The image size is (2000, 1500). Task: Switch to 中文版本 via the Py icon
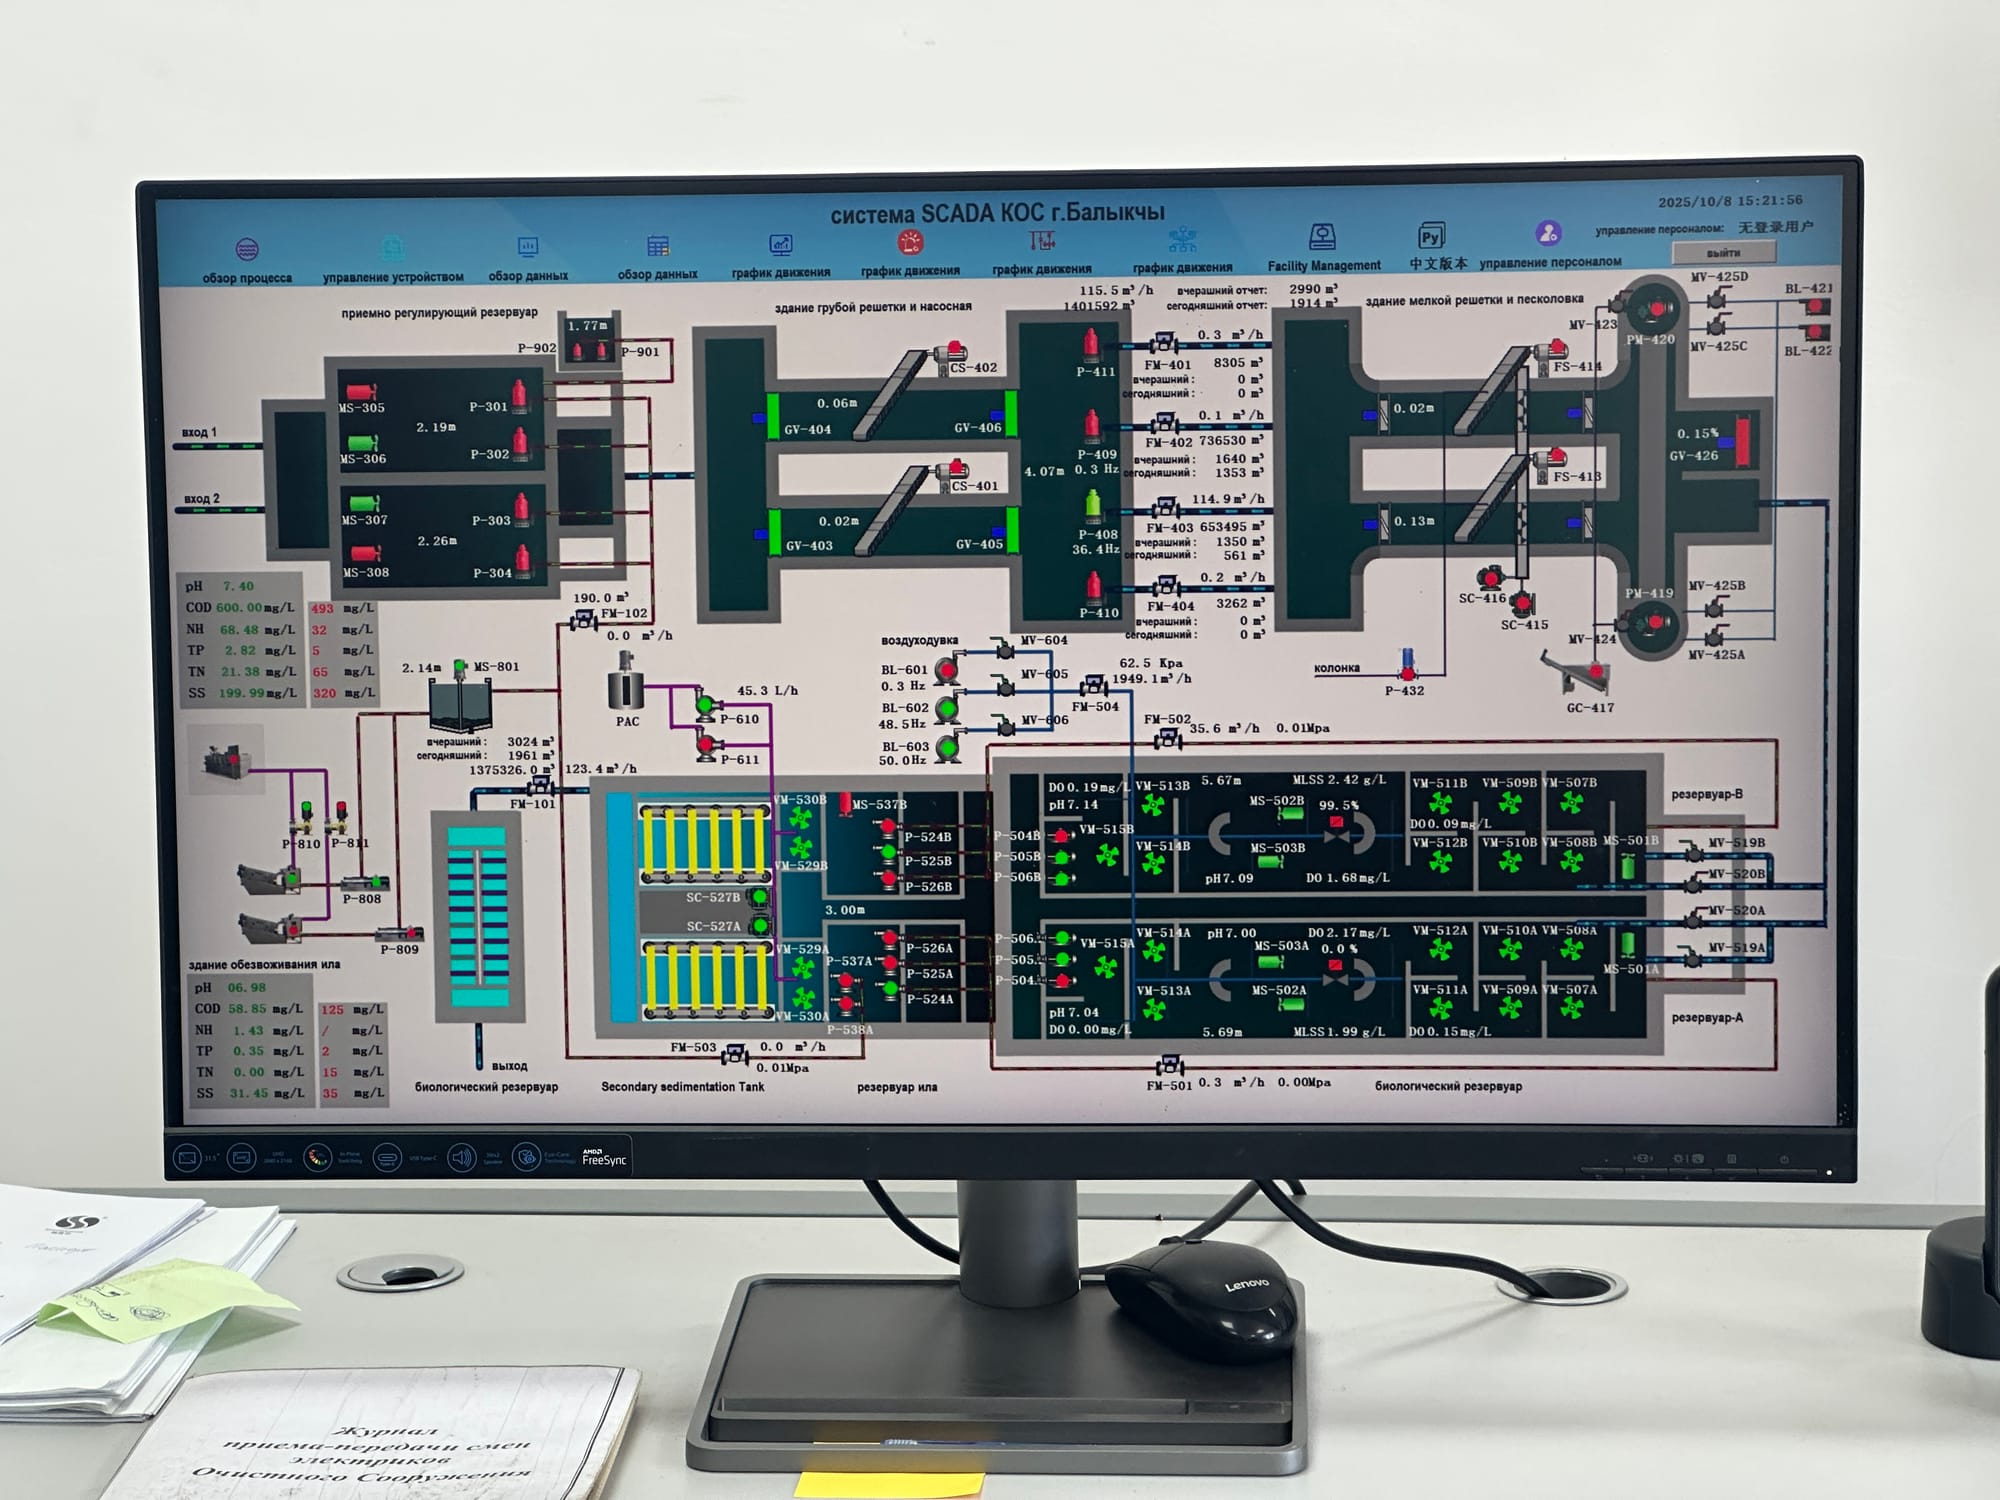1431,237
